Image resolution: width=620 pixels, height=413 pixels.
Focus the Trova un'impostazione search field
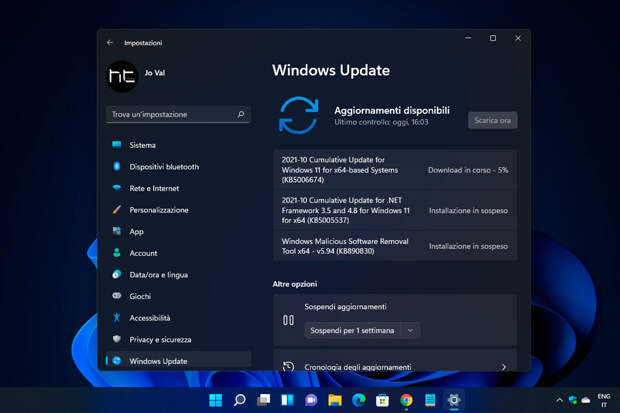pos(178,114)
